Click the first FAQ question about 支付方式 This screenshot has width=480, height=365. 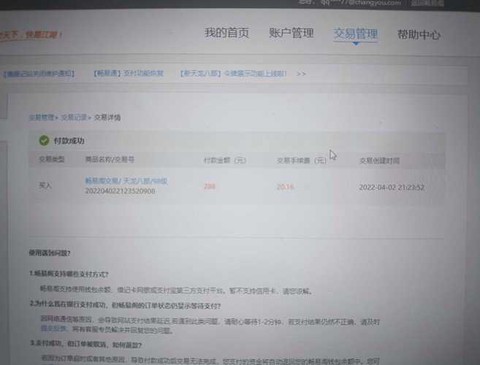point(69,274)
